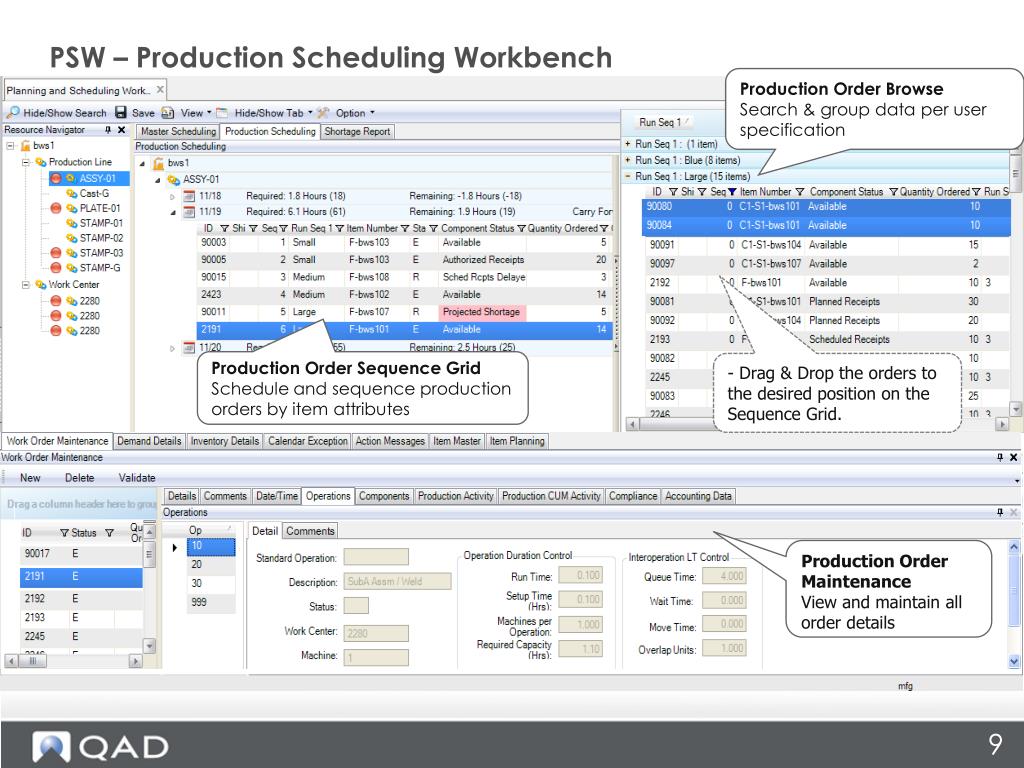Click the red status icon beside STAMP-03
The image size is (1024, 768).
(x=56, y=253)
